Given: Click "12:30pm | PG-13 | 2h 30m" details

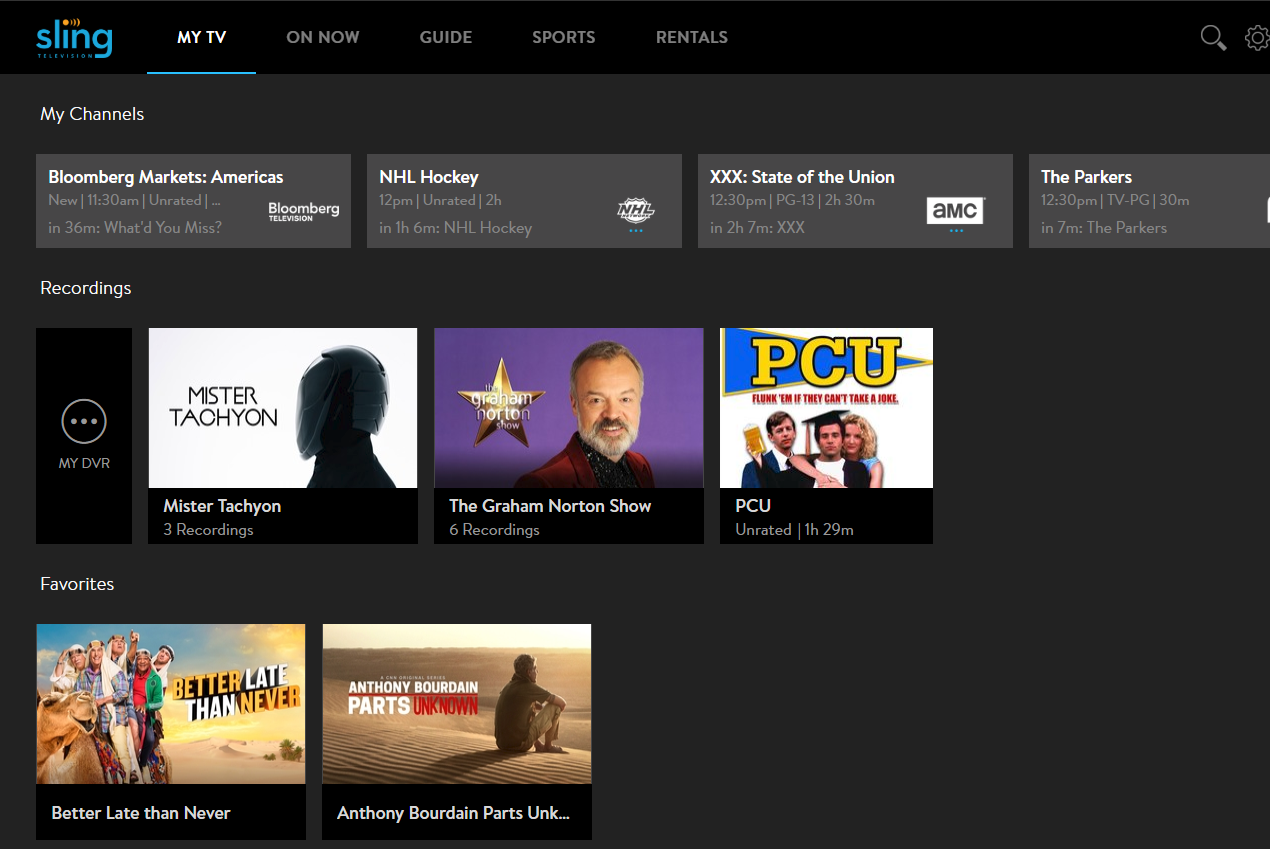Looking at the screenshot, I should [x=792, y=200].
